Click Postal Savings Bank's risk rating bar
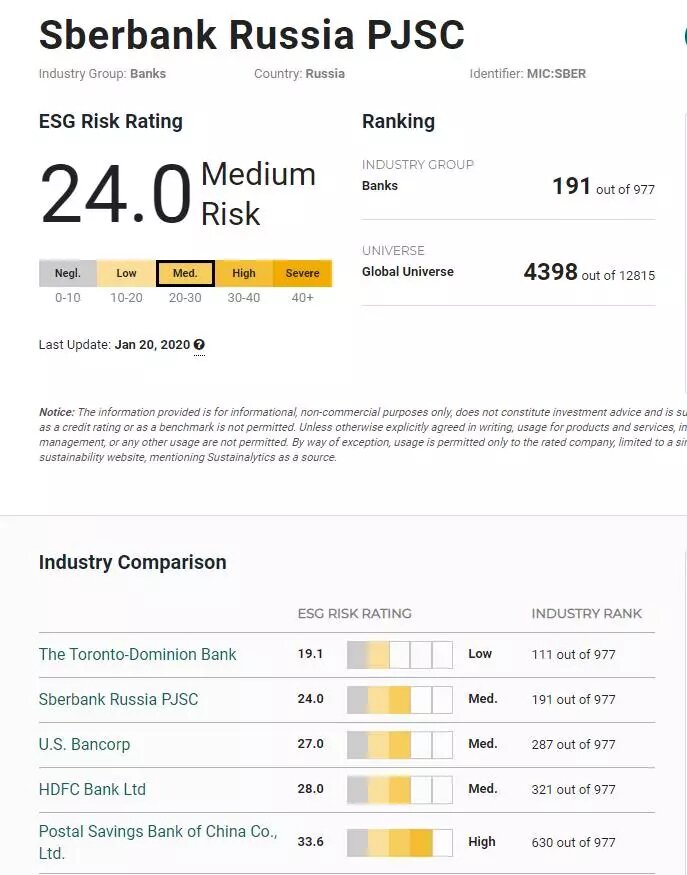 click(400, 842)
